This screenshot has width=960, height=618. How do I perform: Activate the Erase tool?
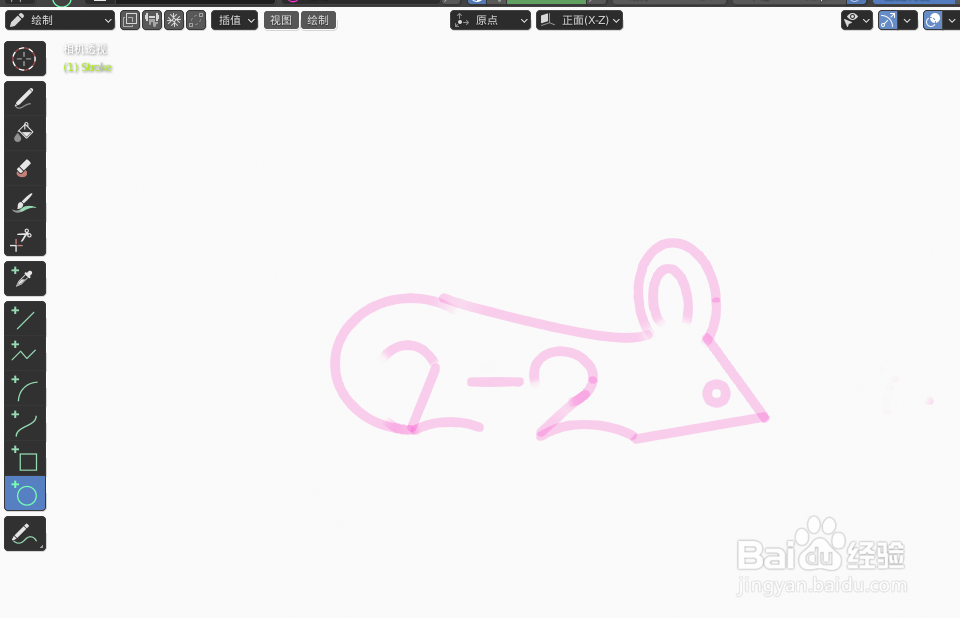pyautogui.click(x=24, y=168)
